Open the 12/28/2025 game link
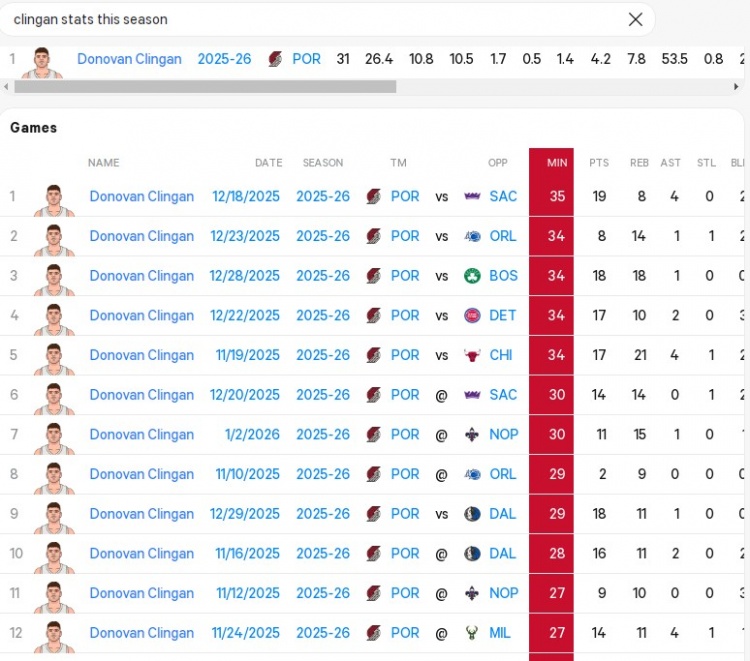The width and height of the screenshot is (750, 661). (x=245, y=276)
